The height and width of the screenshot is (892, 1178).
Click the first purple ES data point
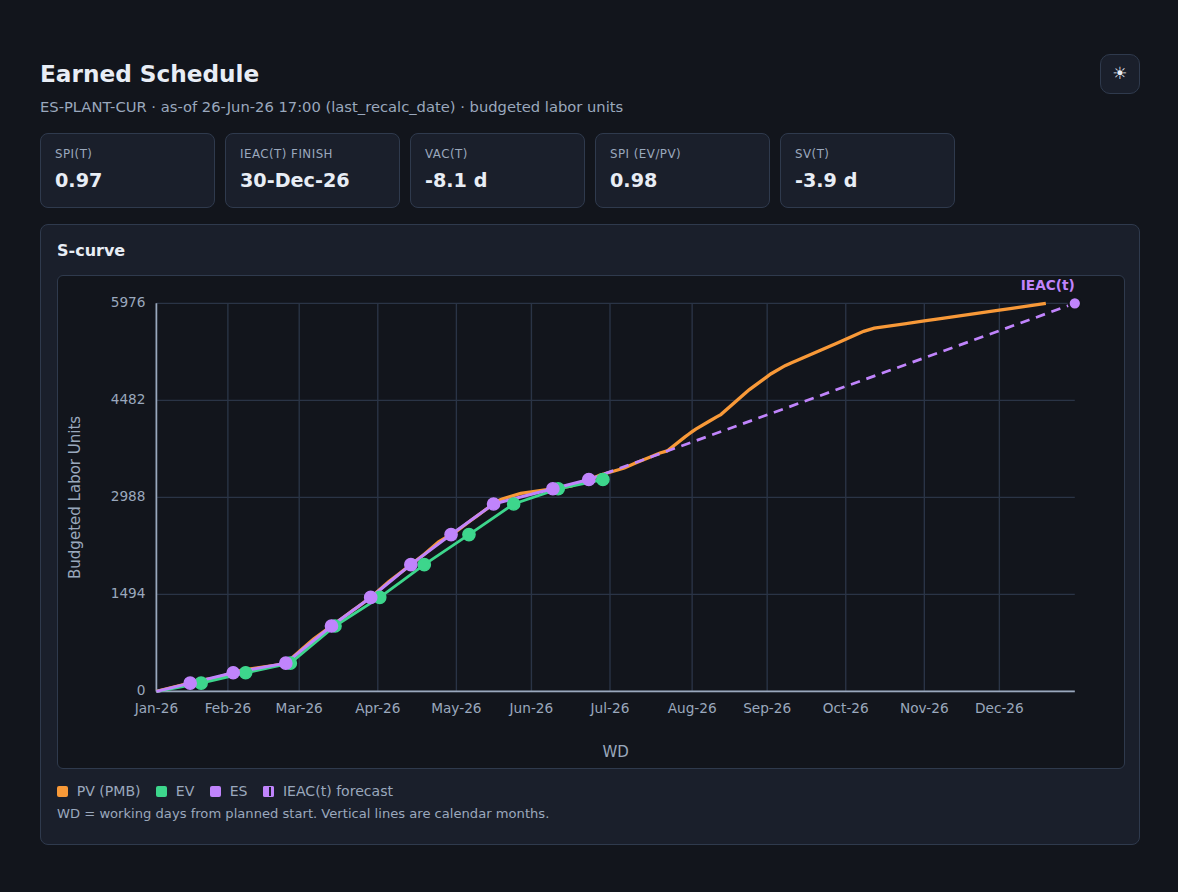click(x=190, y=683)
